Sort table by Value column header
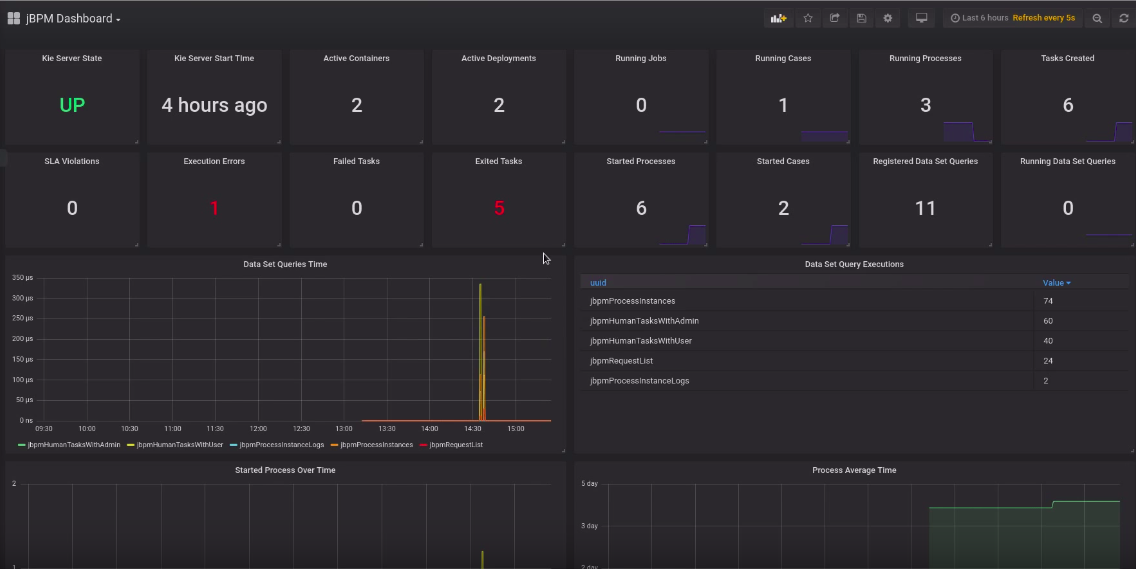 click(x=1055, y=283)
